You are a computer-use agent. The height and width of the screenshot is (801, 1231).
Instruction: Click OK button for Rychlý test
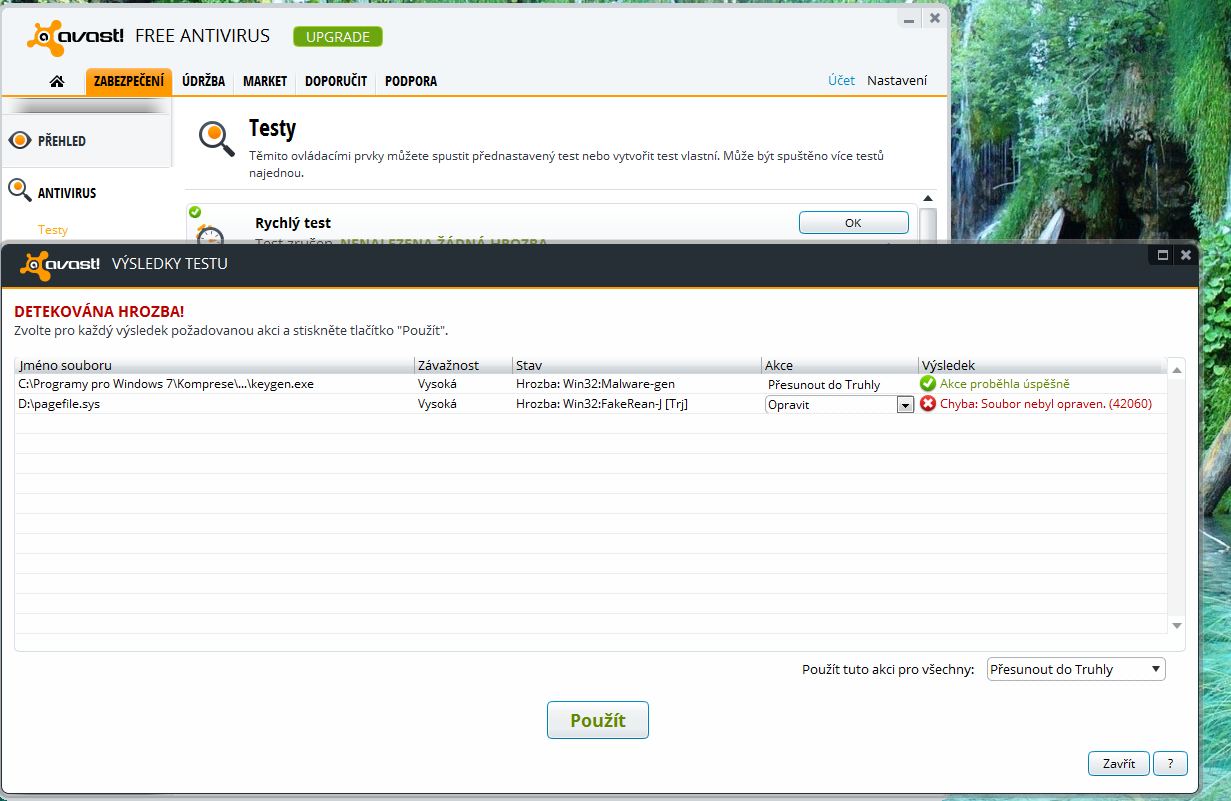(x=853, y=223)
